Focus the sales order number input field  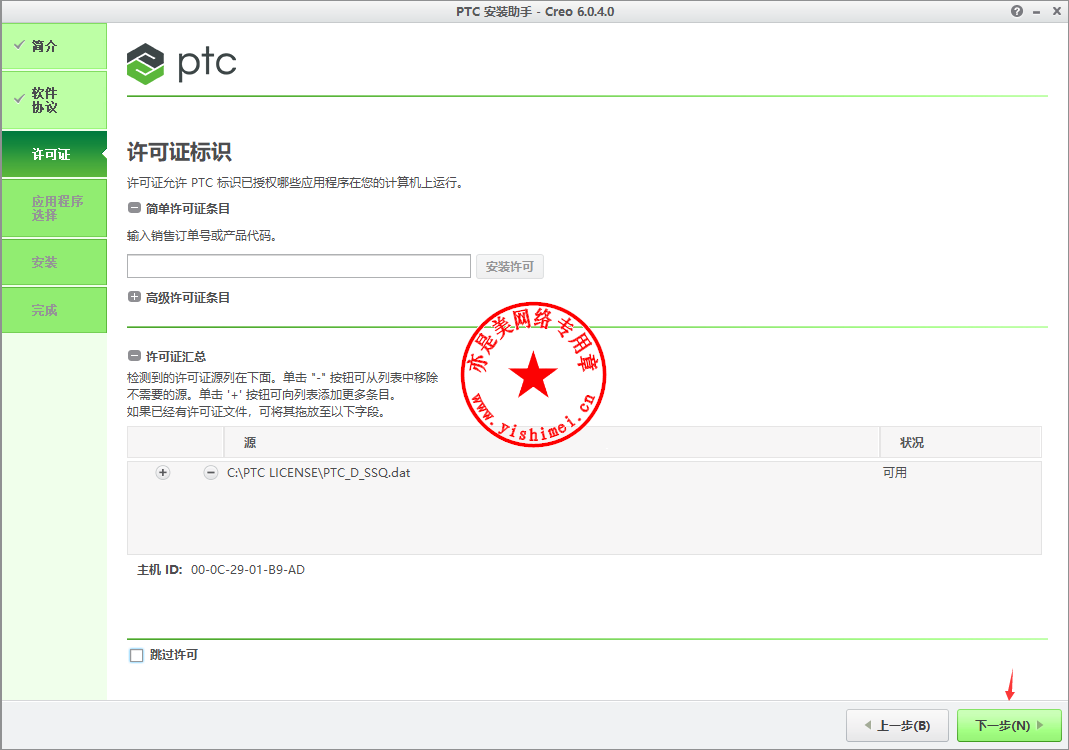(x=299, y=266)
